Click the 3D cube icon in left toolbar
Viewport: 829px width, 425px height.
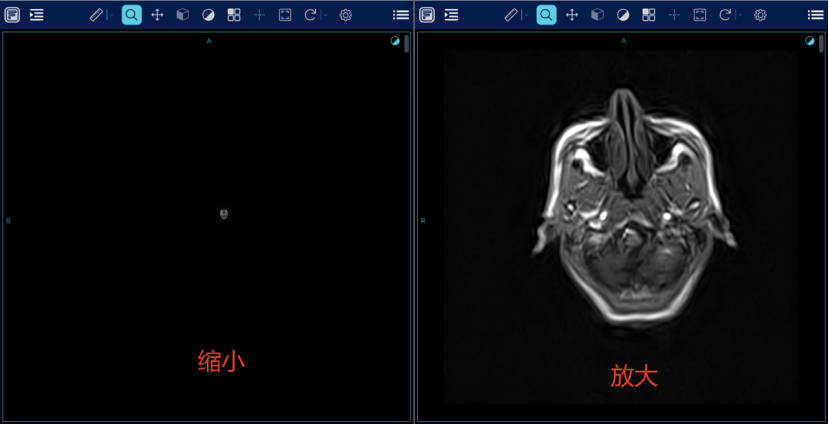[x=183, y=15]
